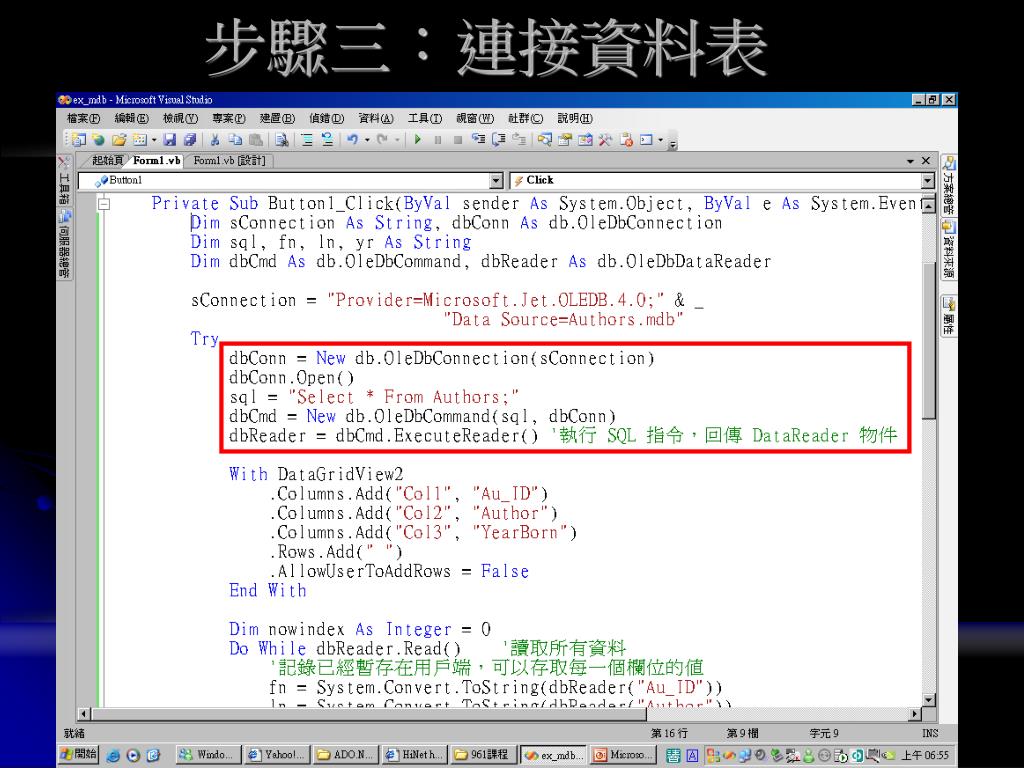
Task: Open the 建置(B) menu
Action: coord(277,118)
